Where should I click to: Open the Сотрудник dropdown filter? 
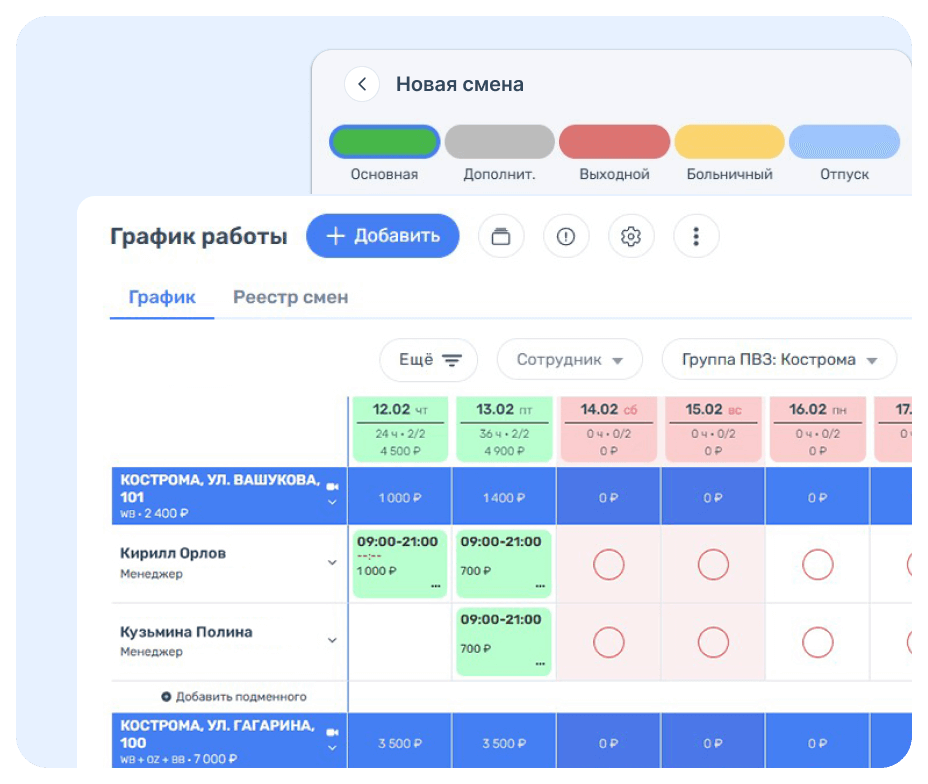pyautogui.click(x=570, y=360)
